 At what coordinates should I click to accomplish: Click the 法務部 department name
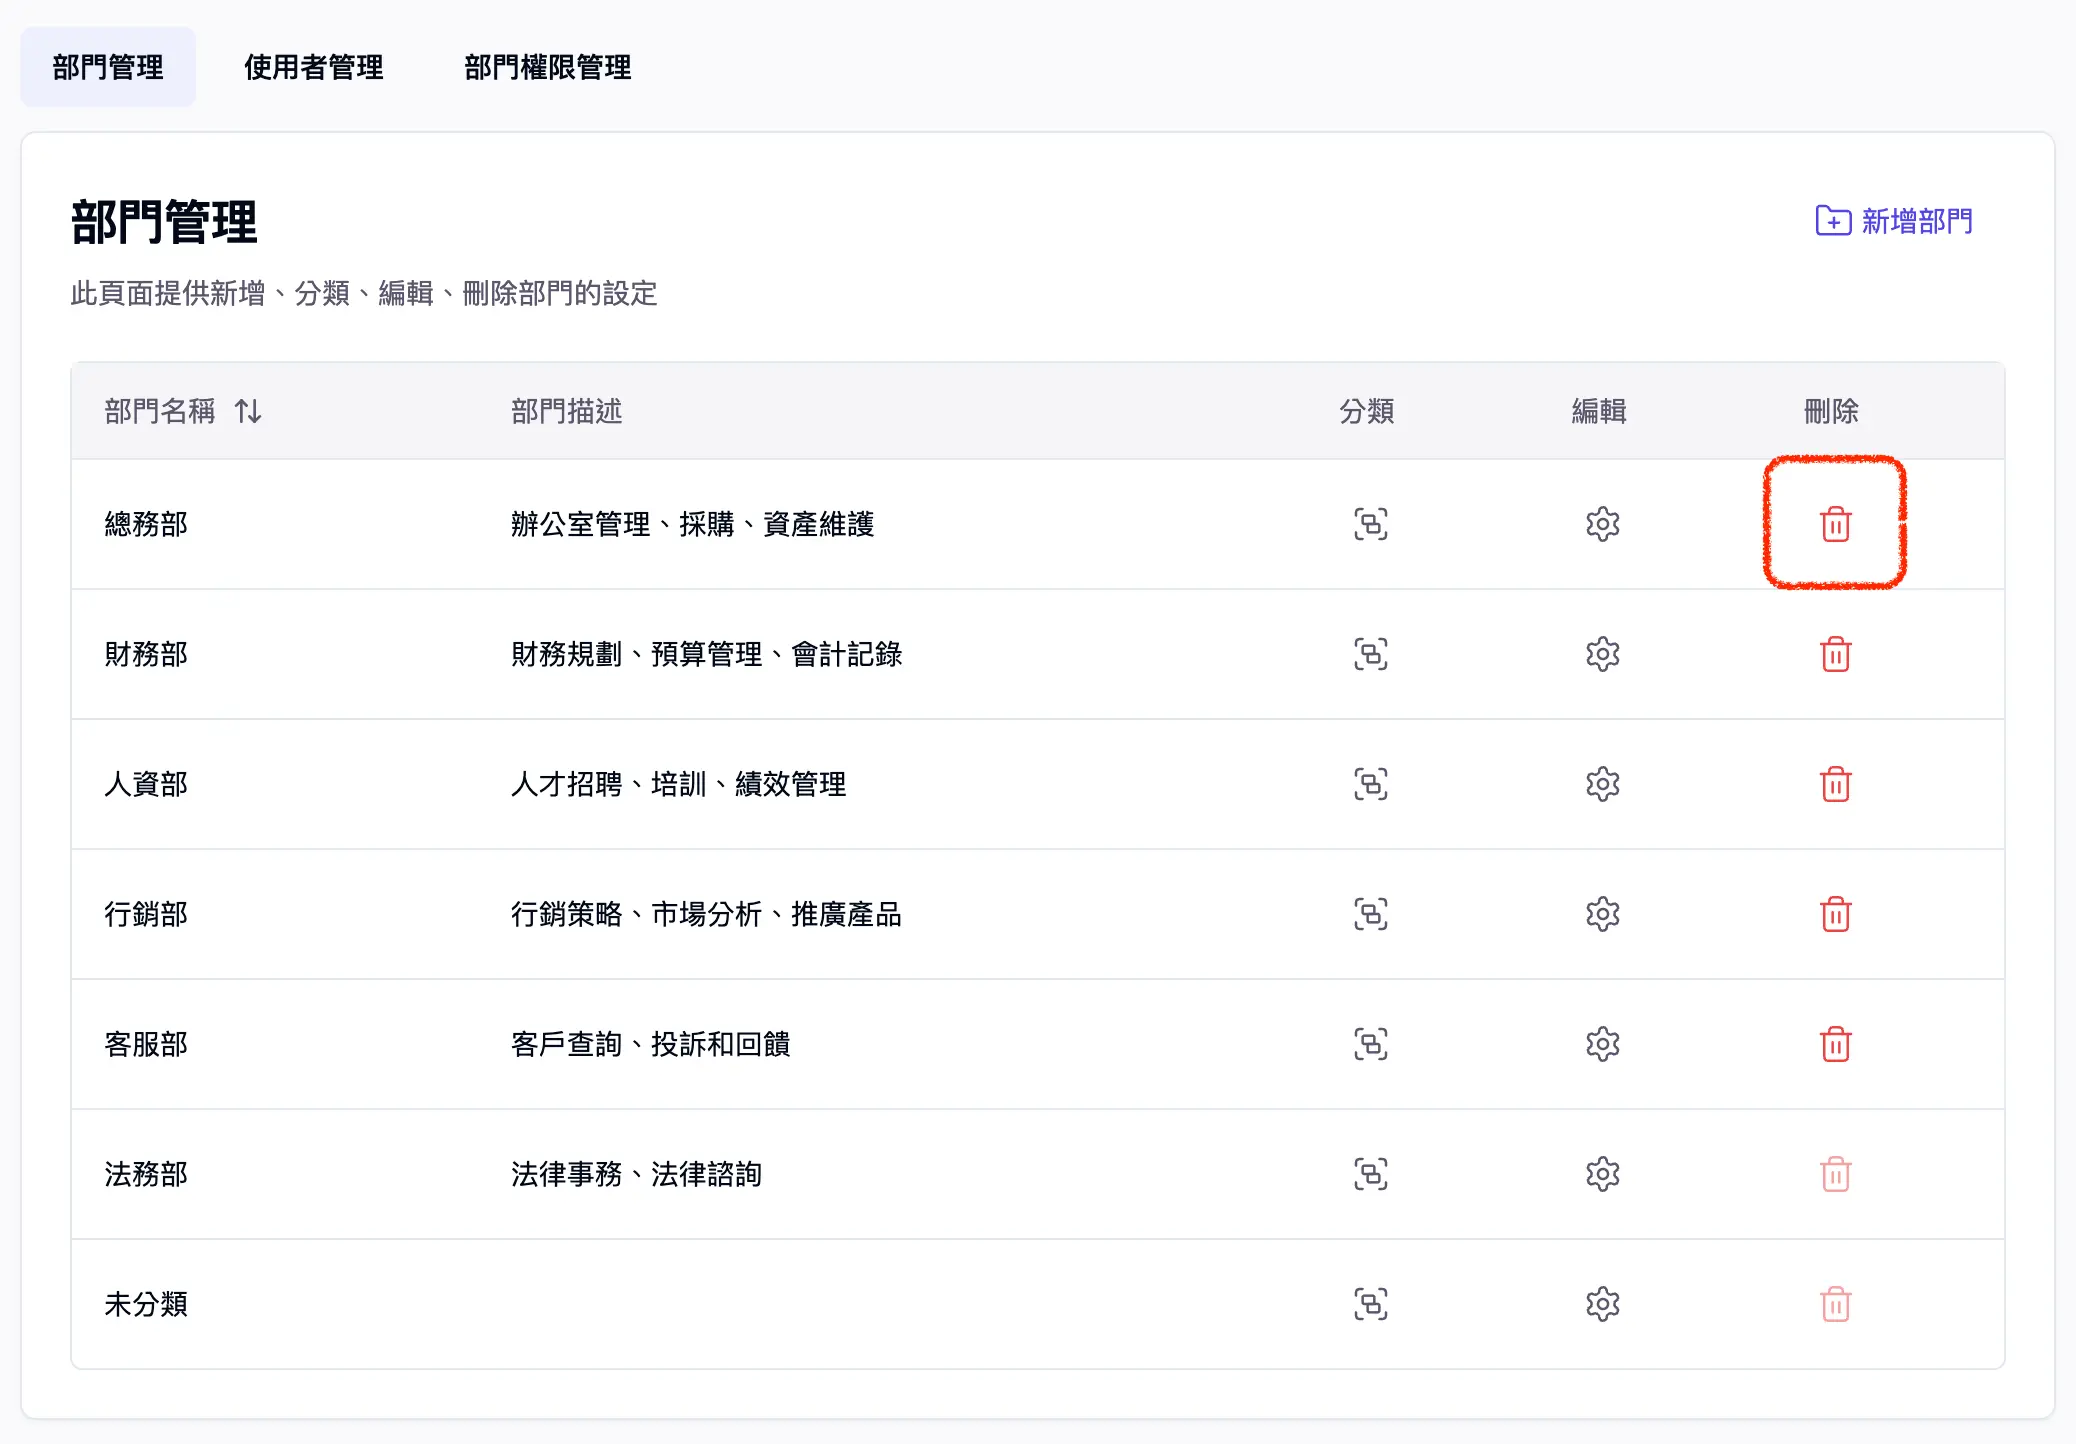[x=146, y=1174]
